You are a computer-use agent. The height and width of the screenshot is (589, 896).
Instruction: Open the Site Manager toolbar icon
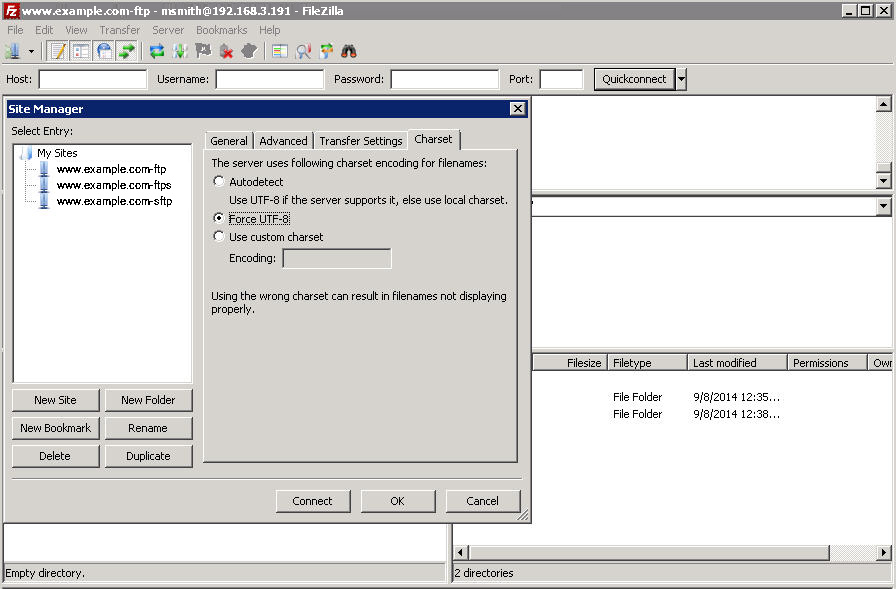click(13, 51)
